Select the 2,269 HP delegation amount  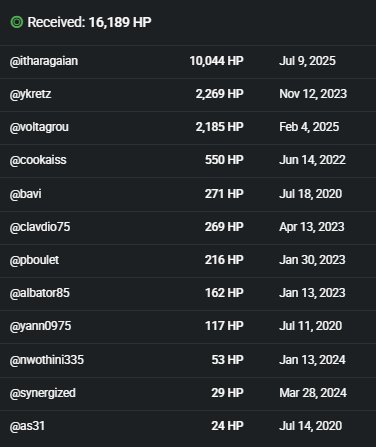coord(220,94)
